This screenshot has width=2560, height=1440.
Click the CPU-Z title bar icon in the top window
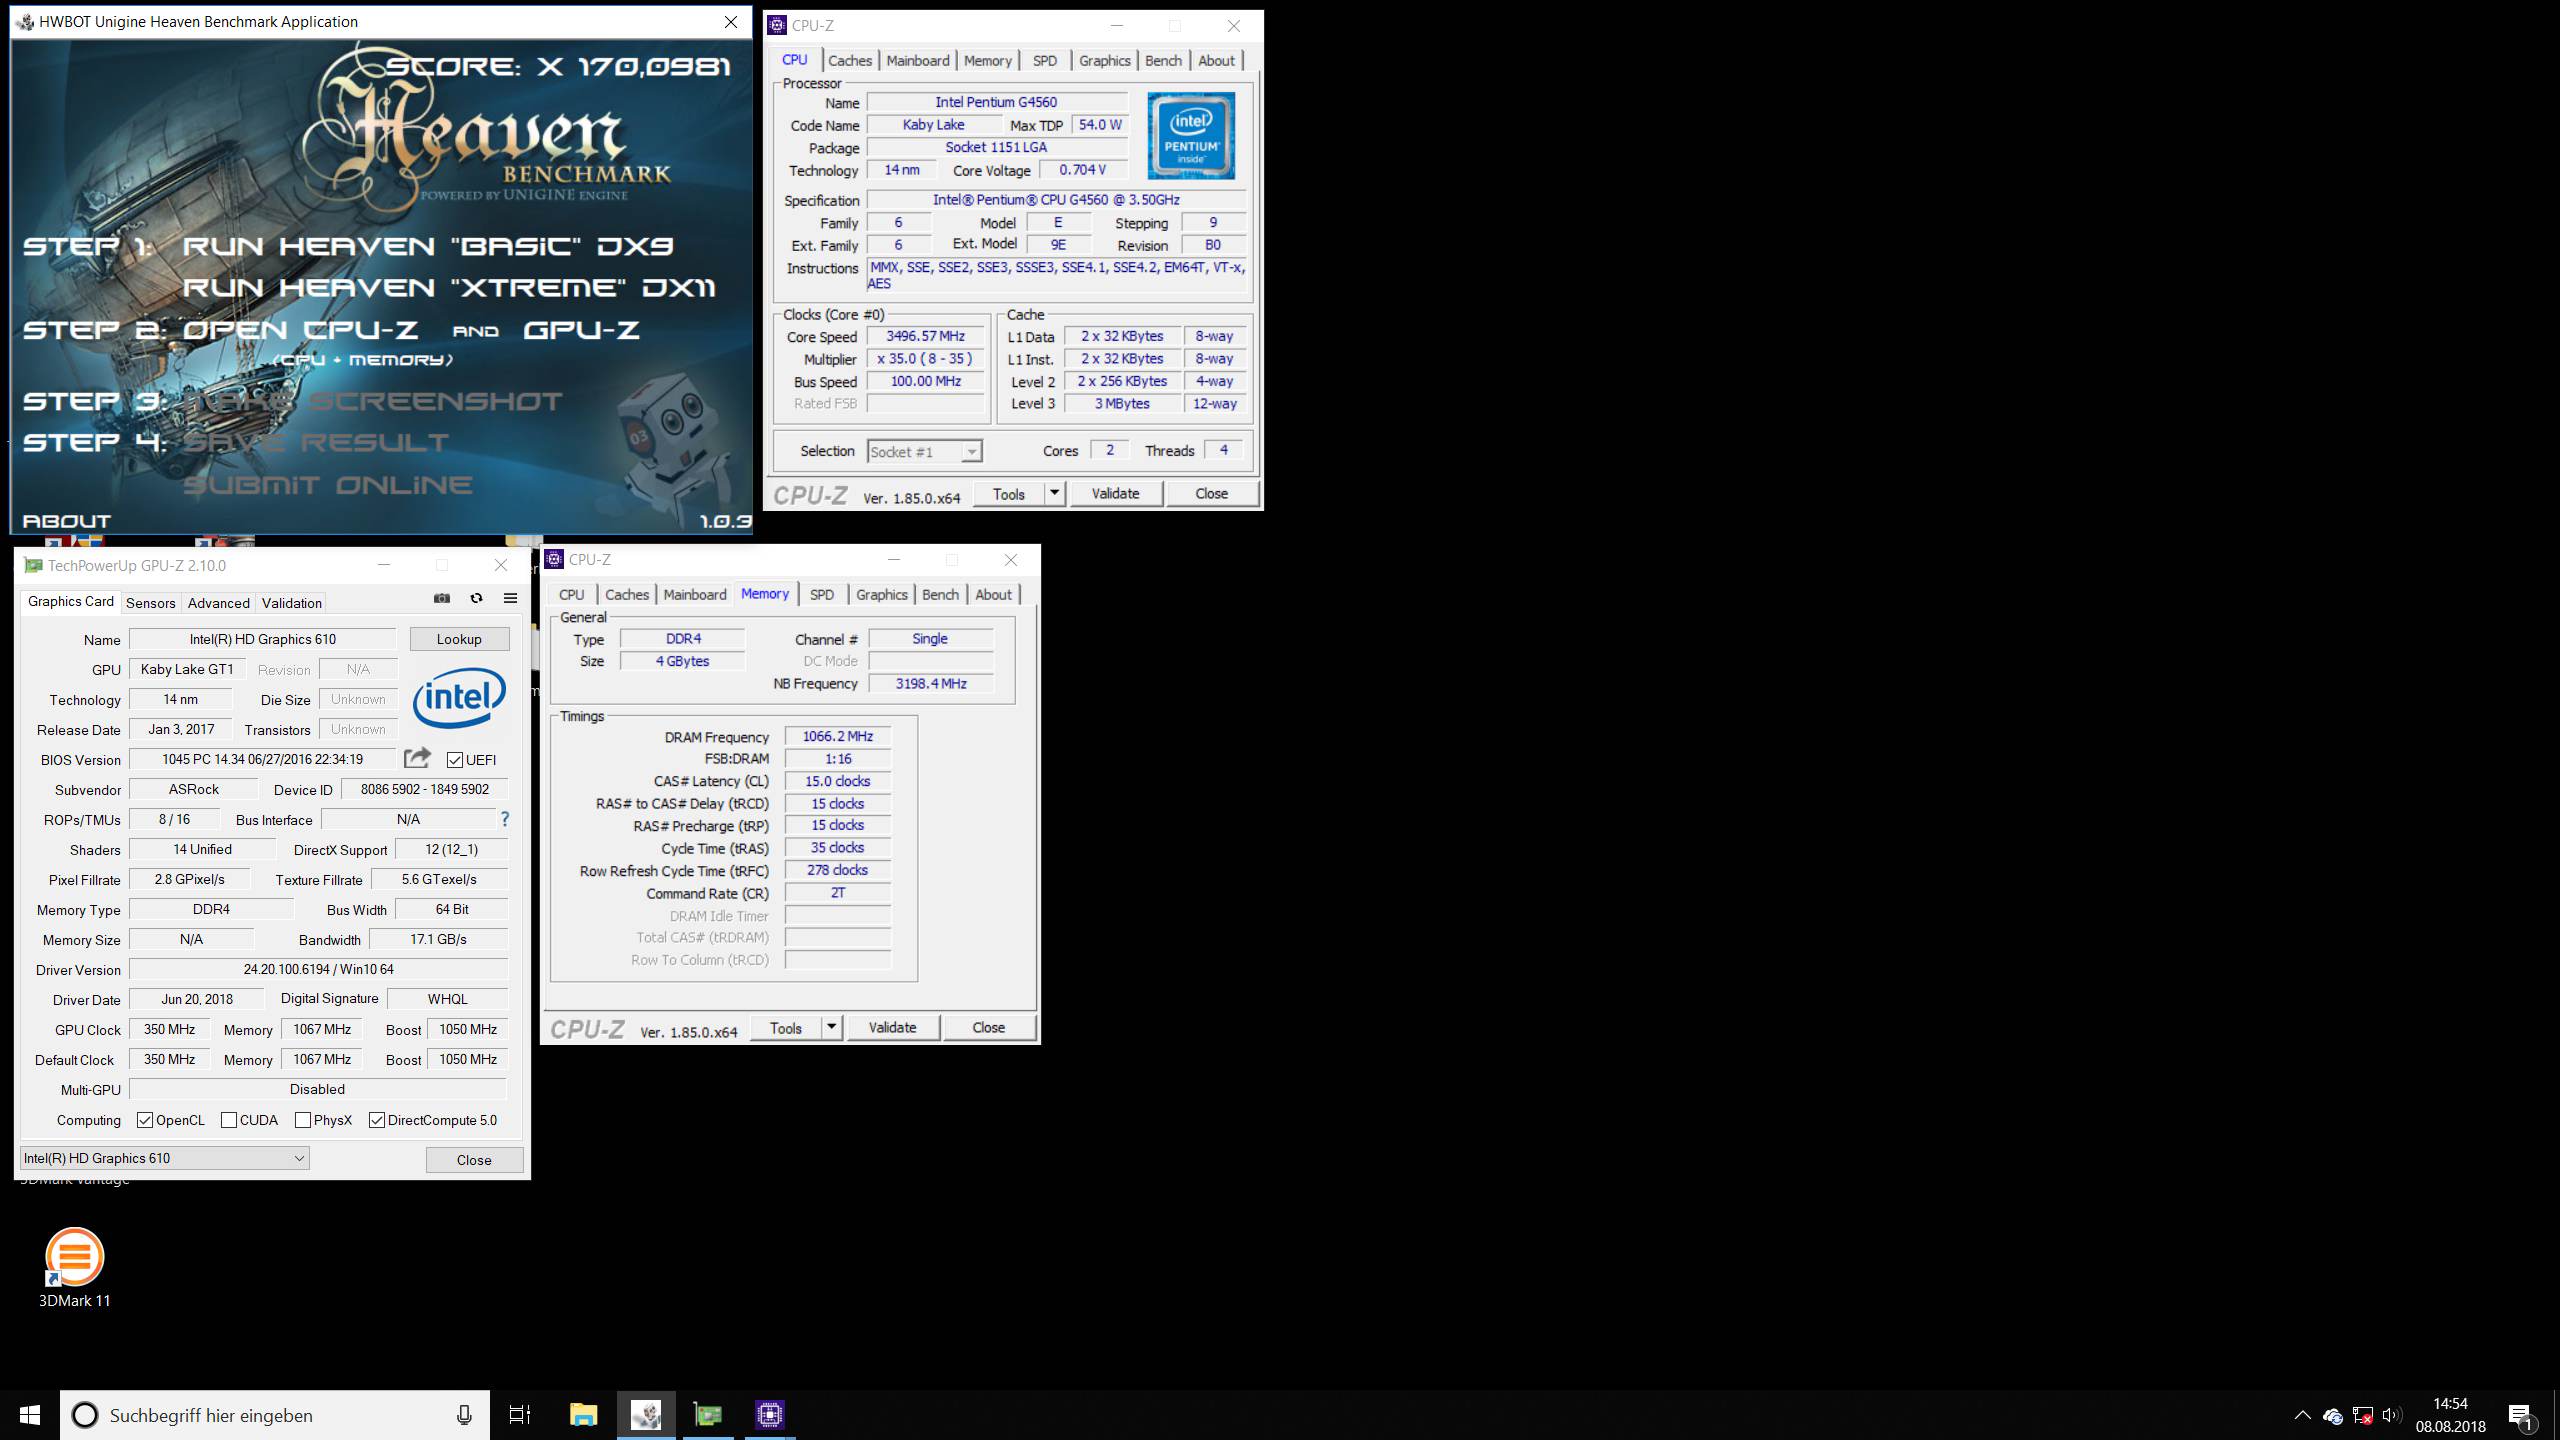pyautogui.click(x=777, y=25)
